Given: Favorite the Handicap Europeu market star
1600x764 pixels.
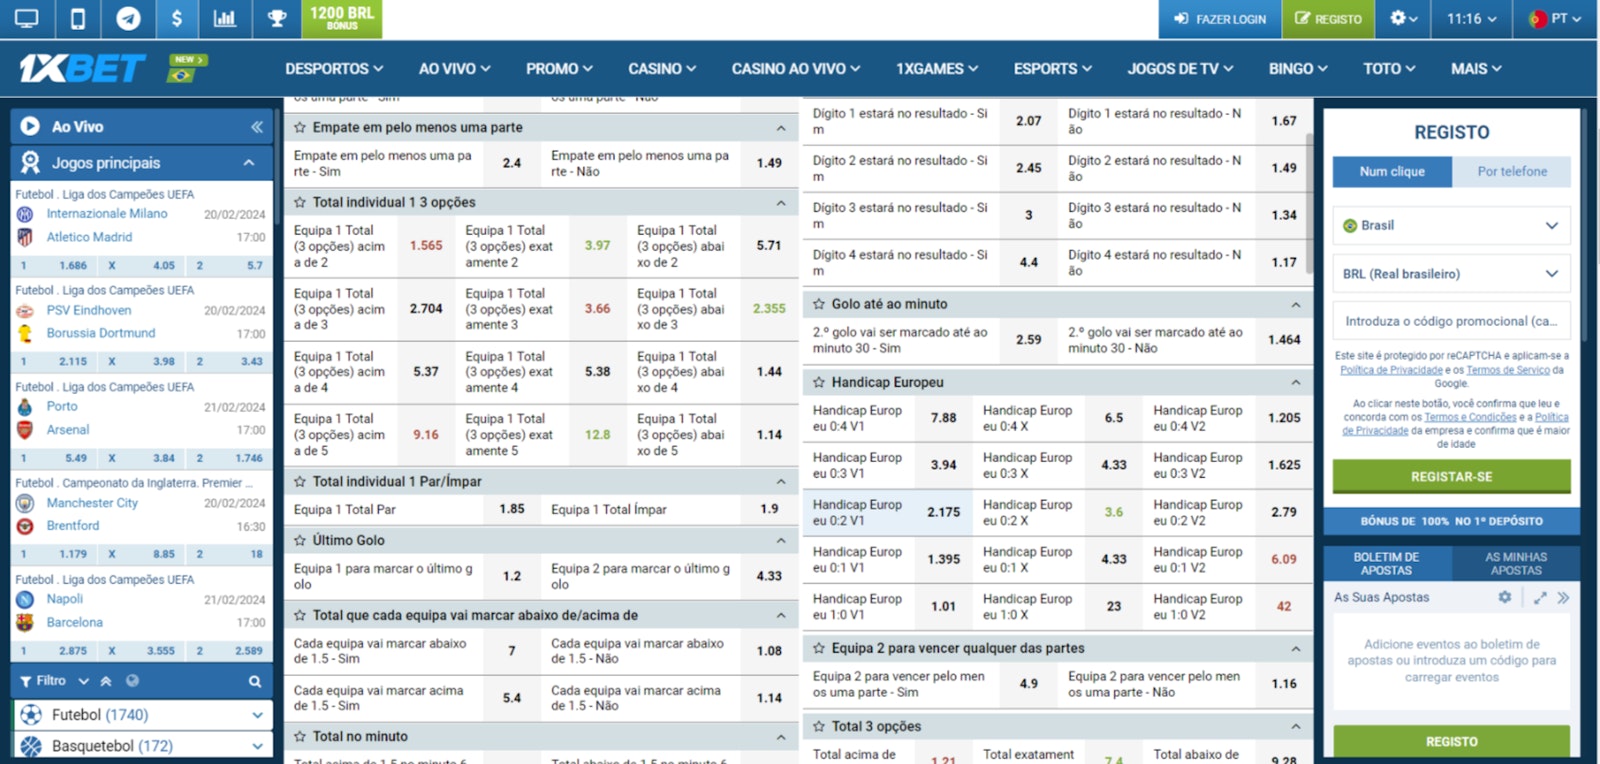Looking at the screenshot, I should point(819,382).
